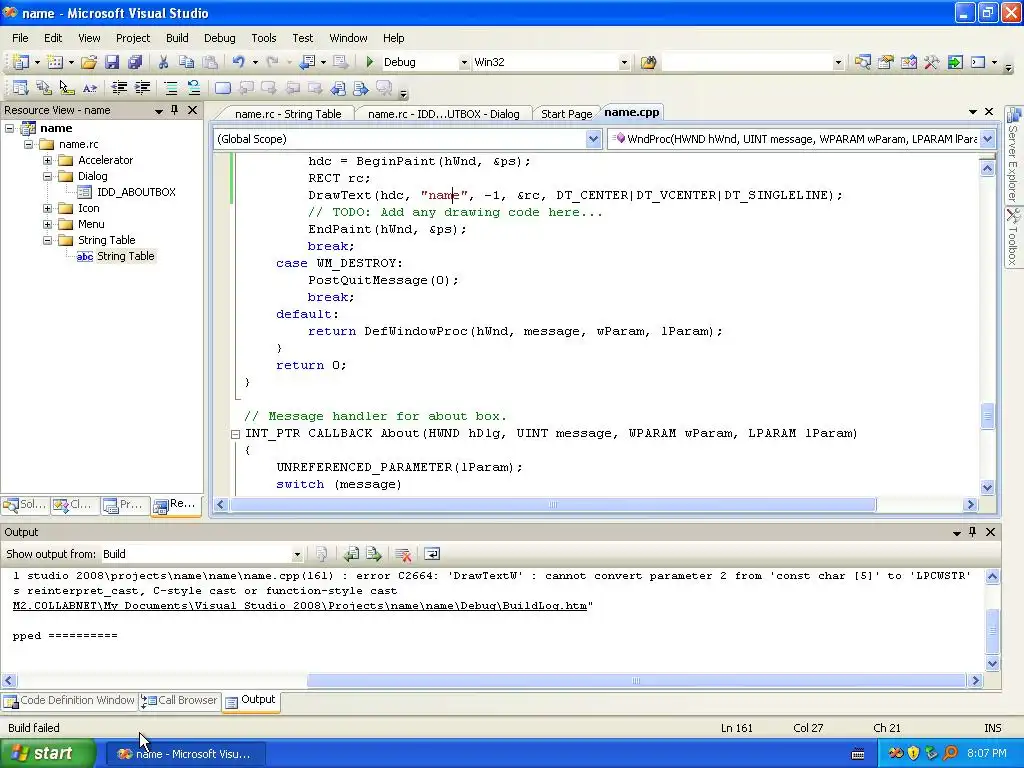Click the Decrease Indent icon
The width and height of the screenshot is (1024, 768).
click(119, 88)
